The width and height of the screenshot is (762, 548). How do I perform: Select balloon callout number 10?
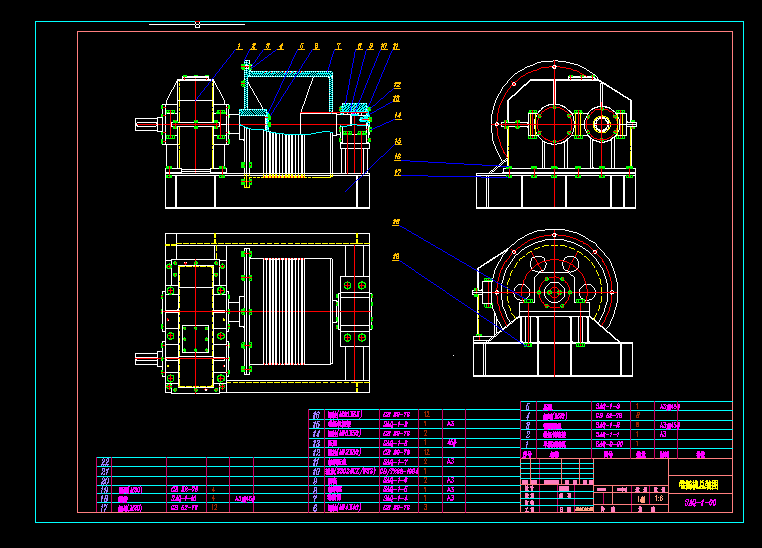coord(384,47)
